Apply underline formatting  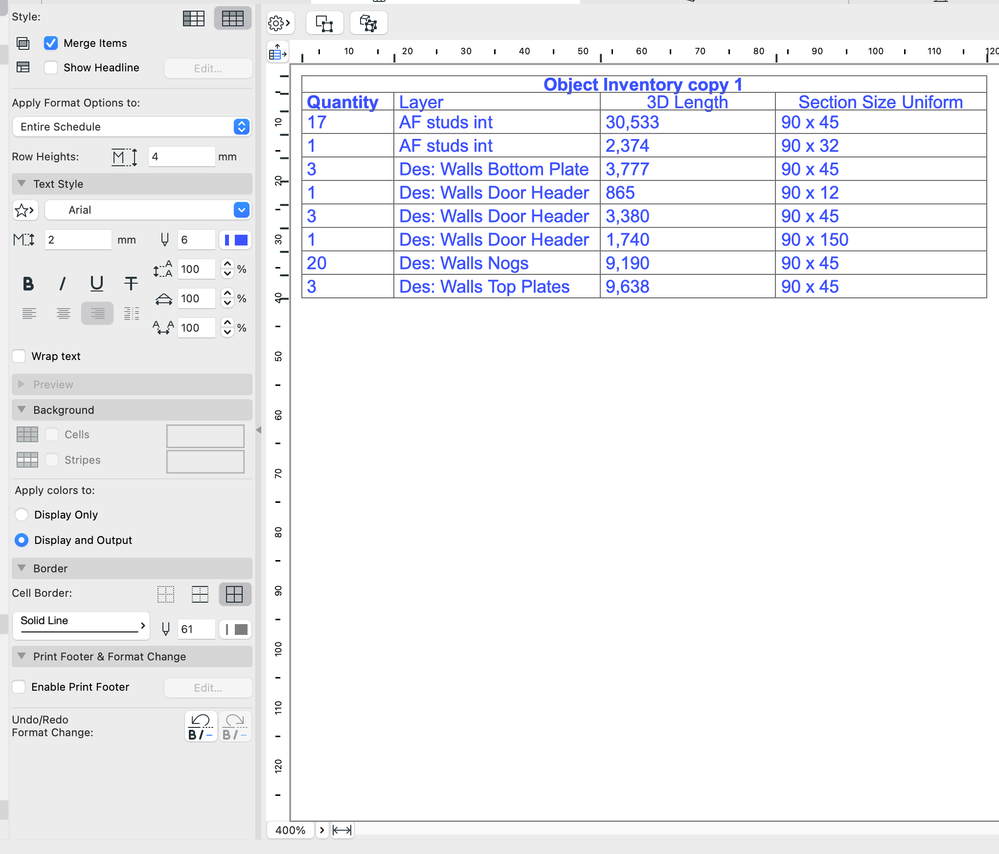coord(96,284)
